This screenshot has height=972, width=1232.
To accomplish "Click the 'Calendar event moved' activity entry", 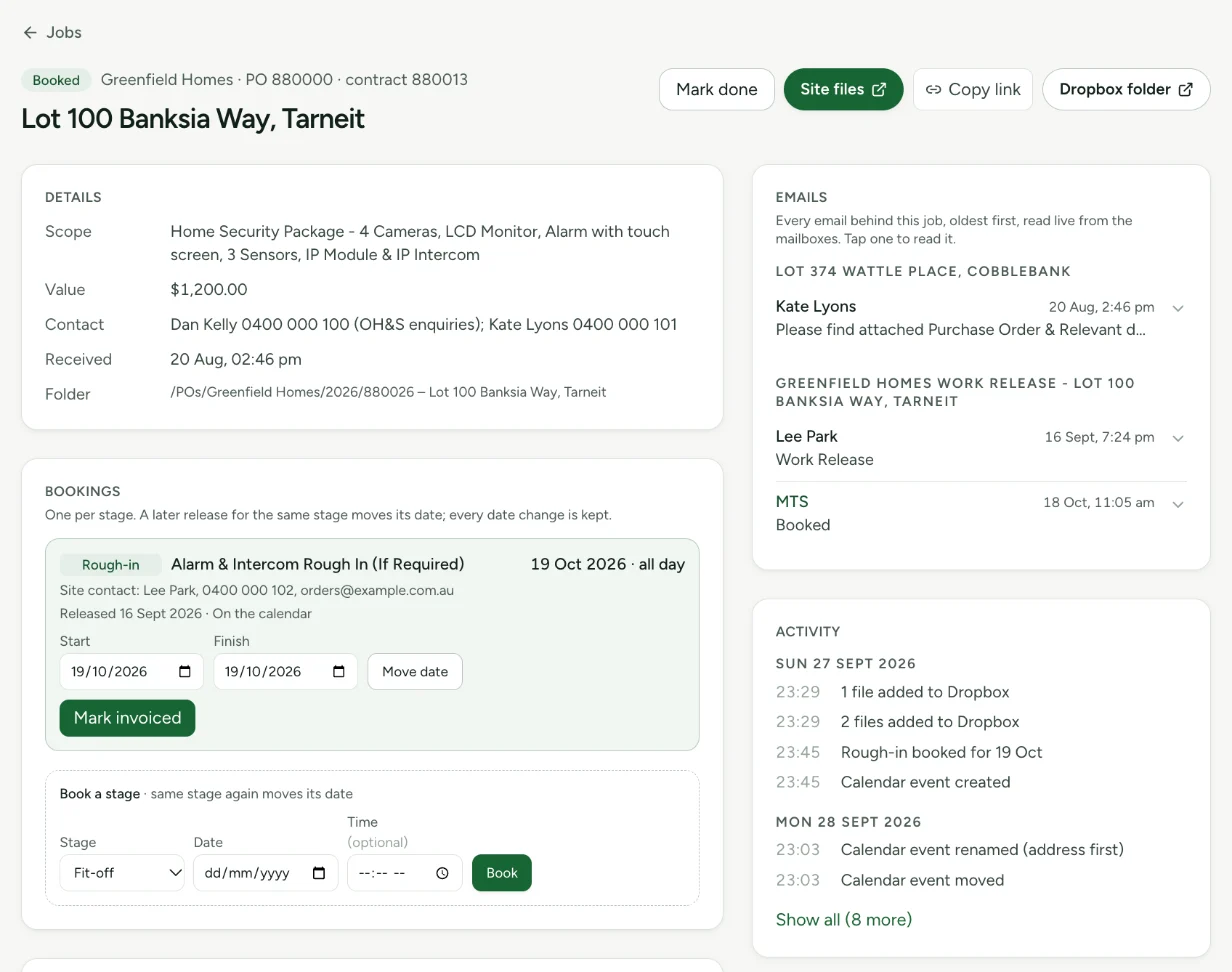I will (x=922, y=881).
